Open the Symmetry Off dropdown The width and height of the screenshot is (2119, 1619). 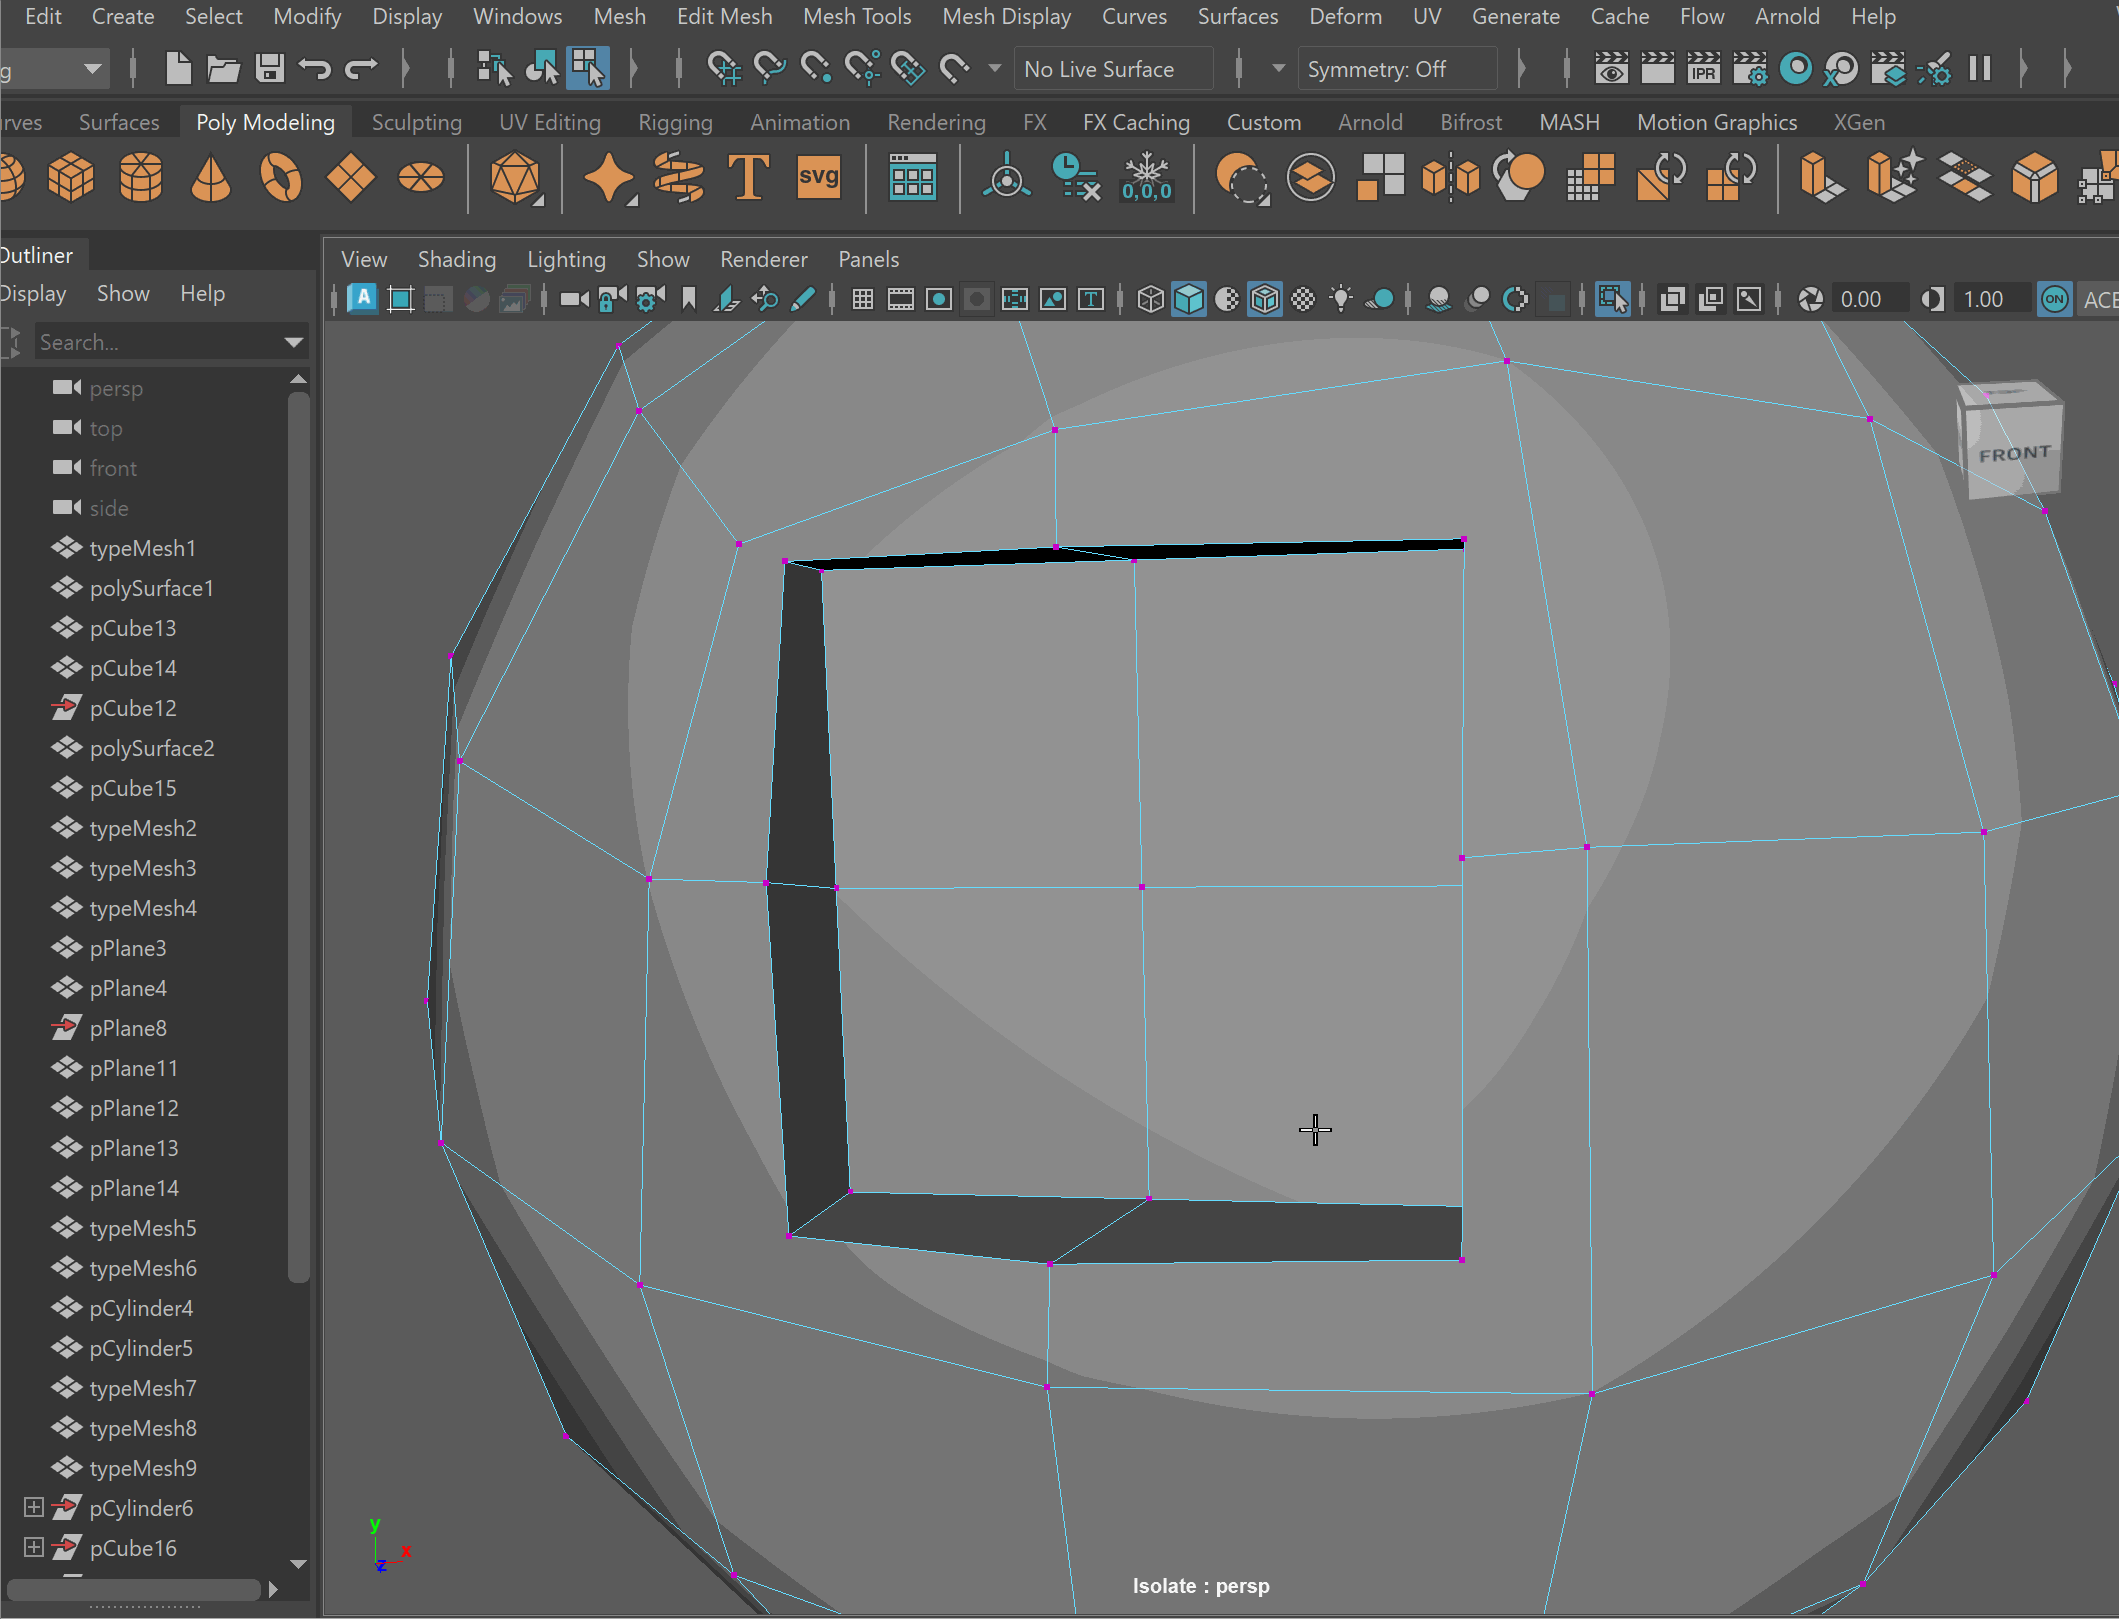[x=1397, y=69]
